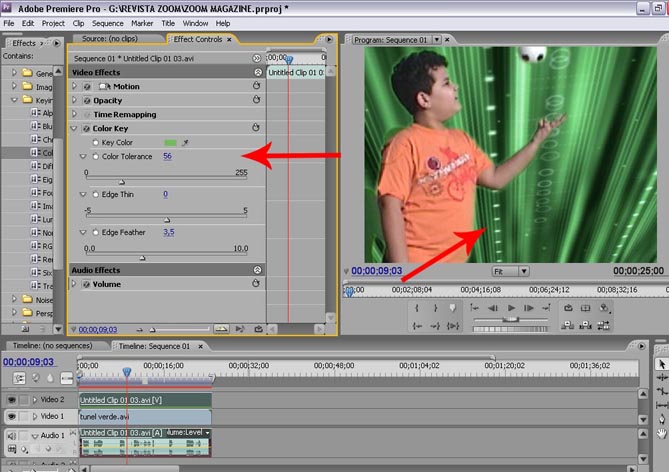This screenshot has height=472, width=669.
Task: Click the Edge Feather value 3,5
Action: tap(169, 232)
